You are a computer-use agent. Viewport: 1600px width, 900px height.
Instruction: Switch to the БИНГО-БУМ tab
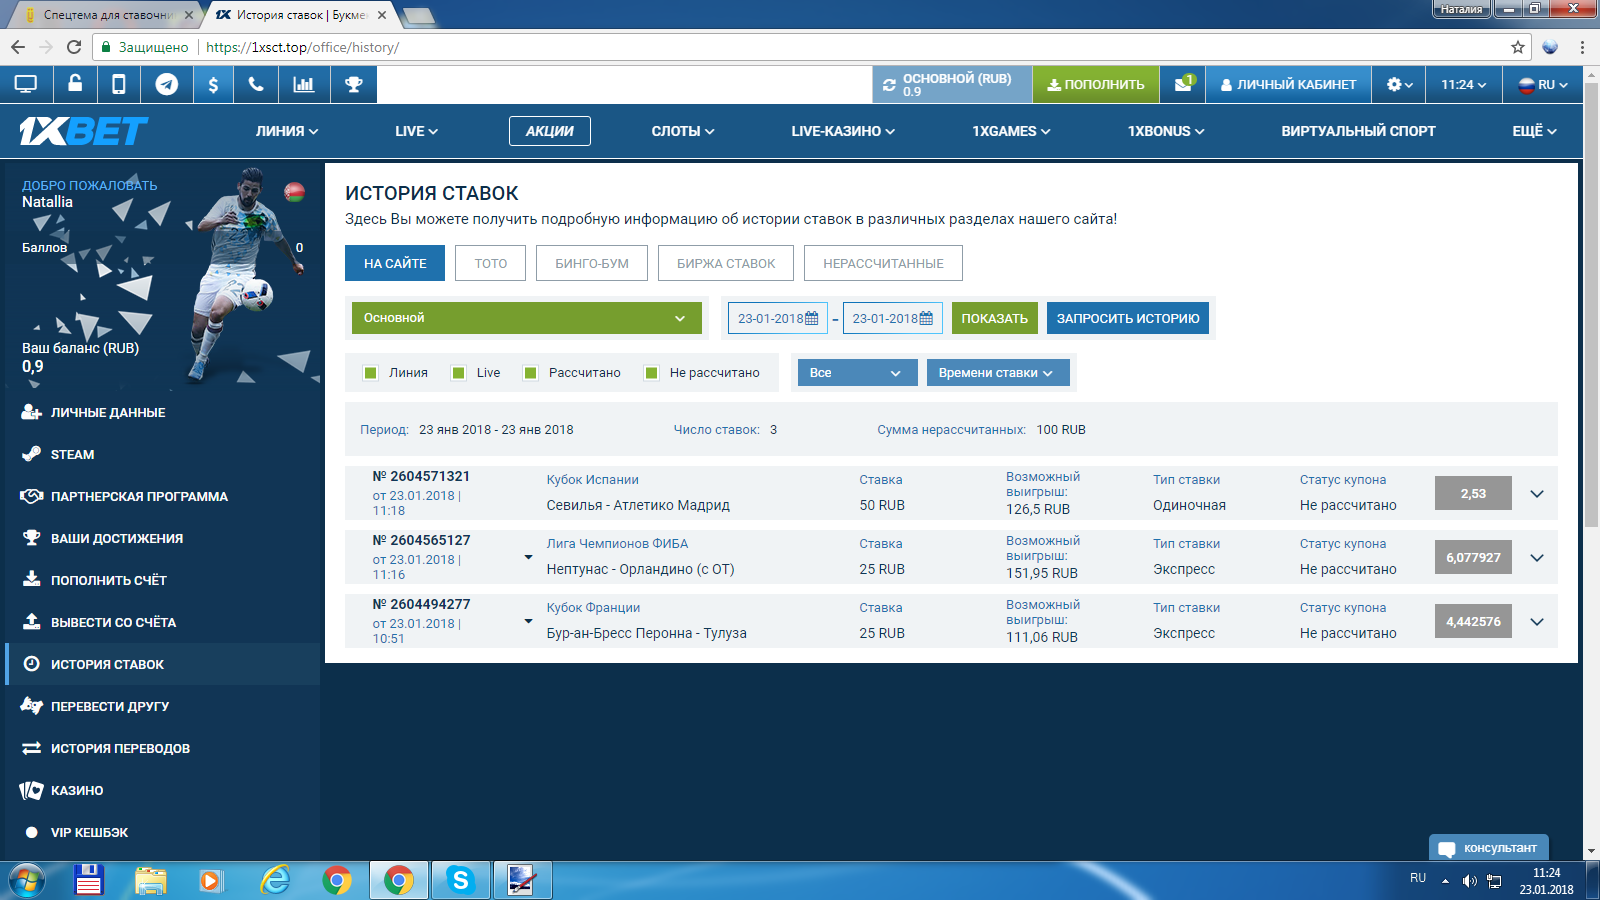click(x=592, y=263)
